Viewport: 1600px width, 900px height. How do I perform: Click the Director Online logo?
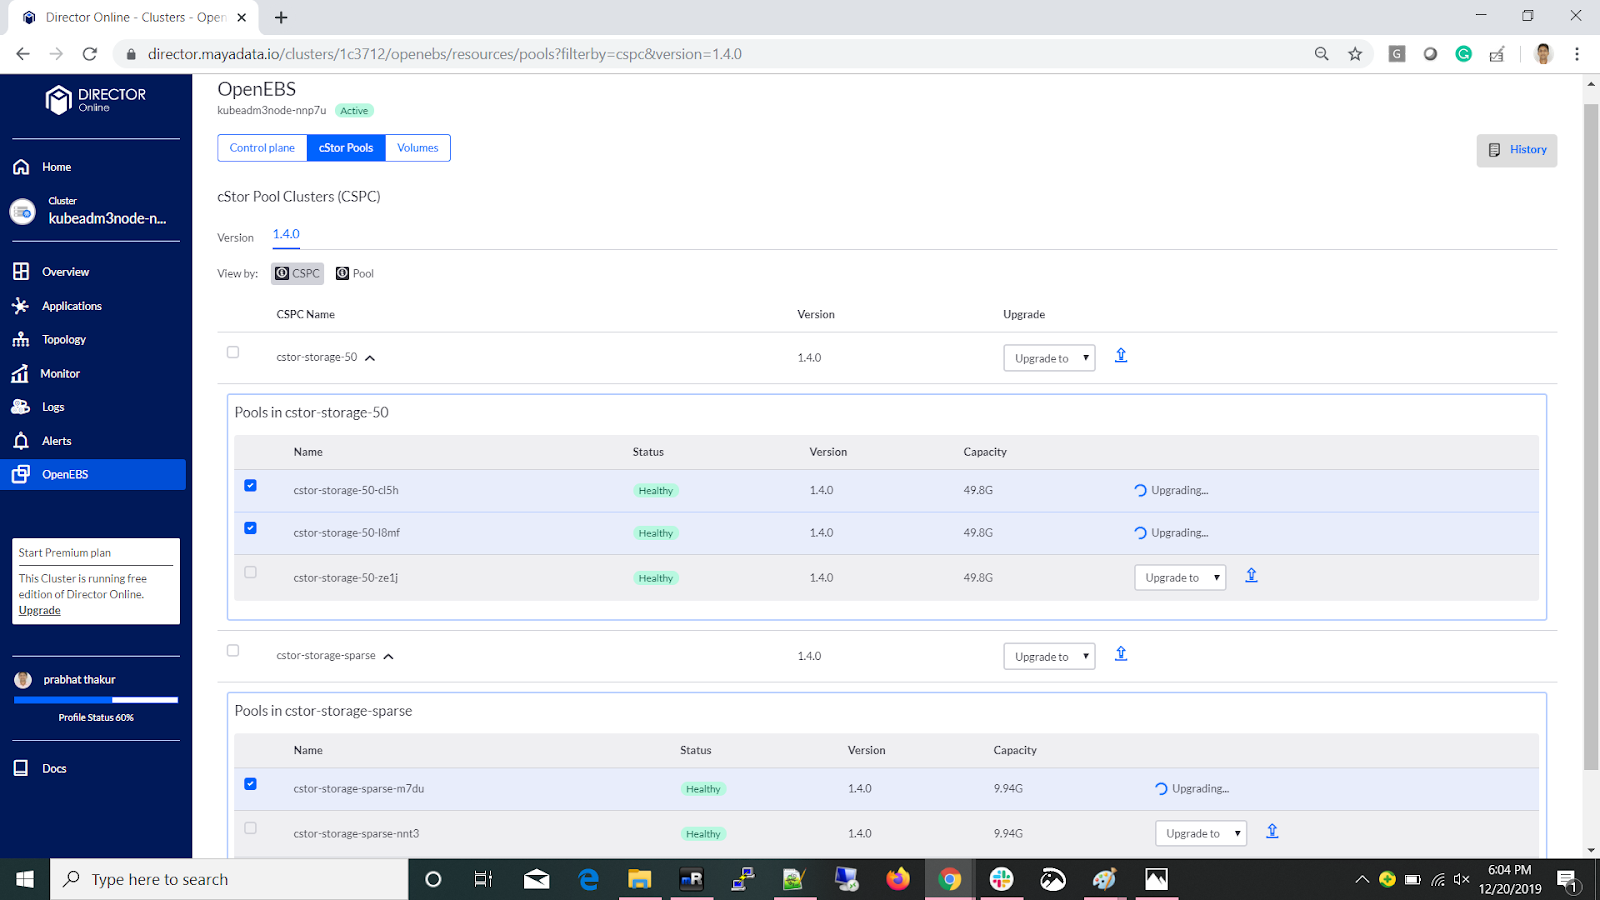click(96, 99)
